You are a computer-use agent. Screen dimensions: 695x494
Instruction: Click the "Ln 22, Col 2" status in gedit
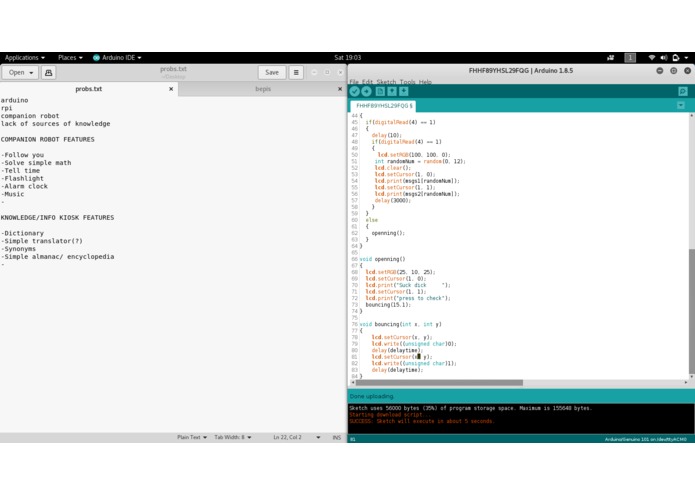click(x=287, y=437)
